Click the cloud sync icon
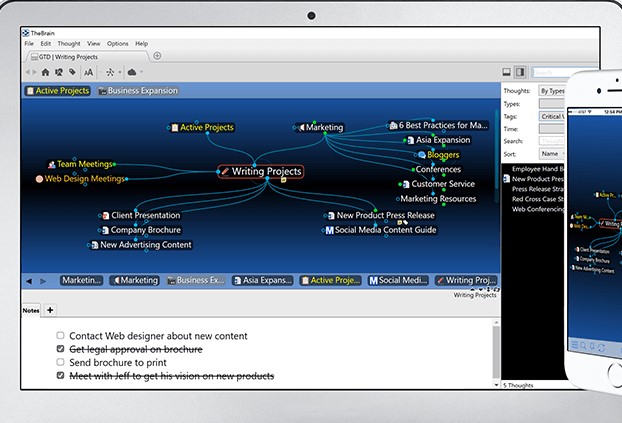Screen dimensions: 622x423 (x=132, y=72)
